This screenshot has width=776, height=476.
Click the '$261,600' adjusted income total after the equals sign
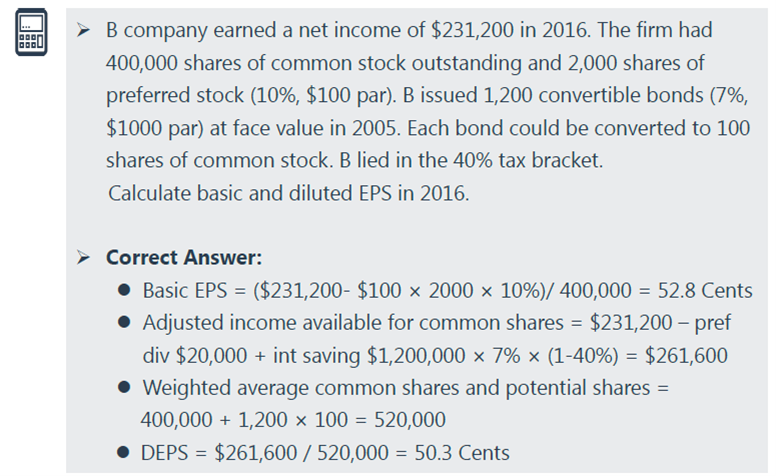tap(686, 355)
